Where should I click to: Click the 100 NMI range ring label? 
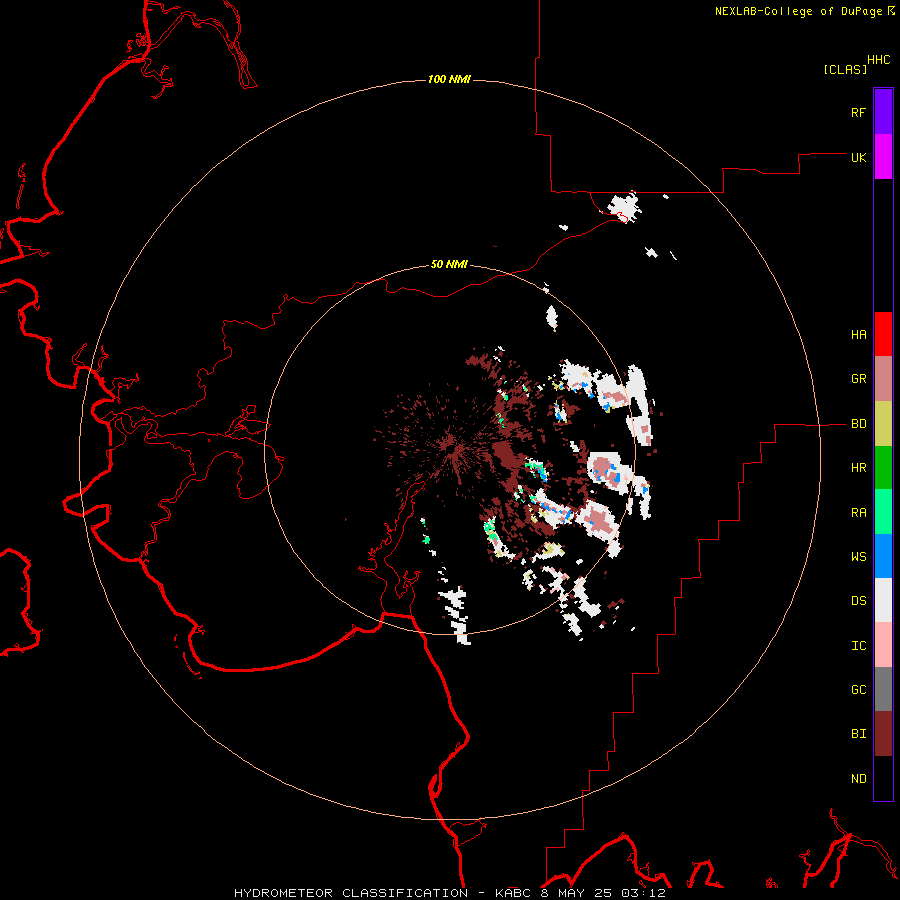point(449,79)
